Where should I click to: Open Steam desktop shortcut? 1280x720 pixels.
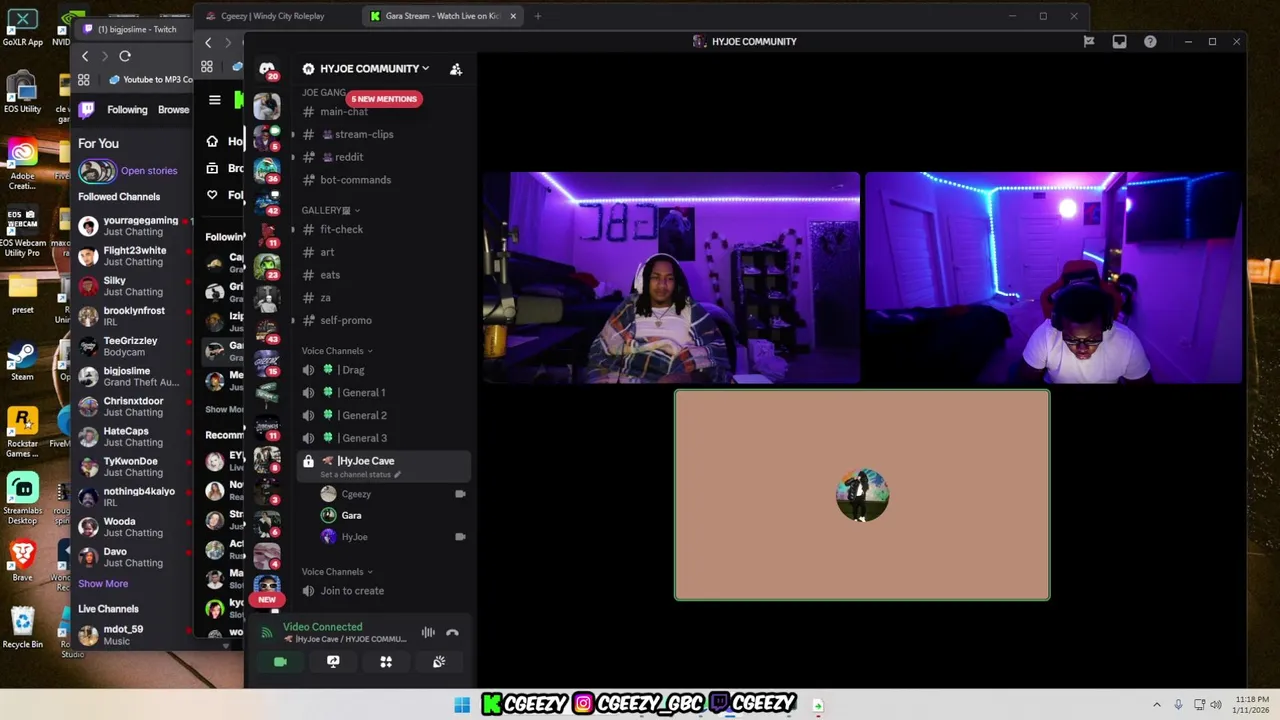coord(22,361)
